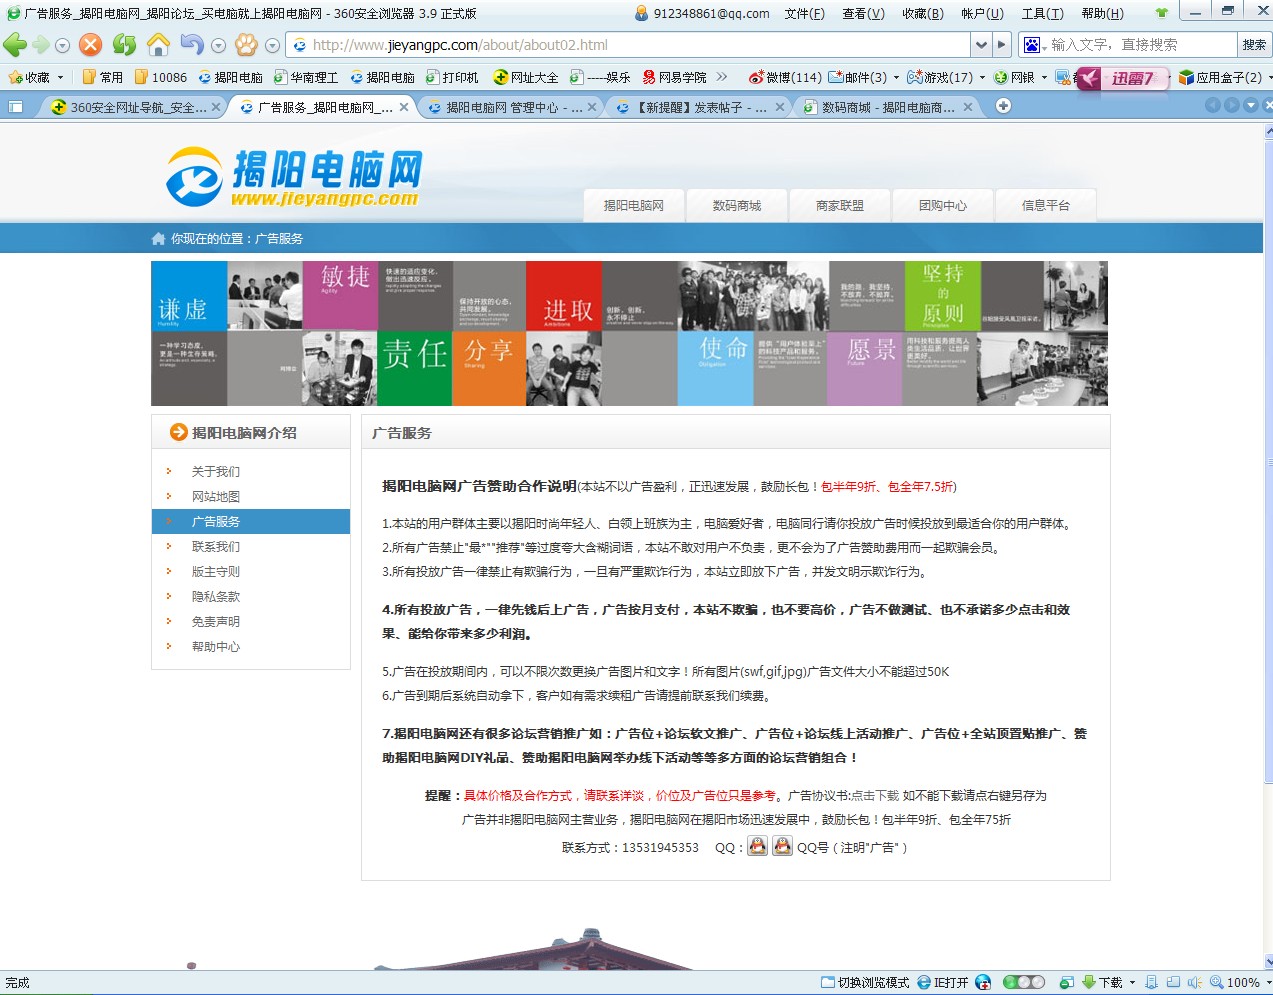The image size is (1273, 995).
Task: Expand the bookmarks overflow chevron
Action: pyautogui.click(x=722, y=77)
